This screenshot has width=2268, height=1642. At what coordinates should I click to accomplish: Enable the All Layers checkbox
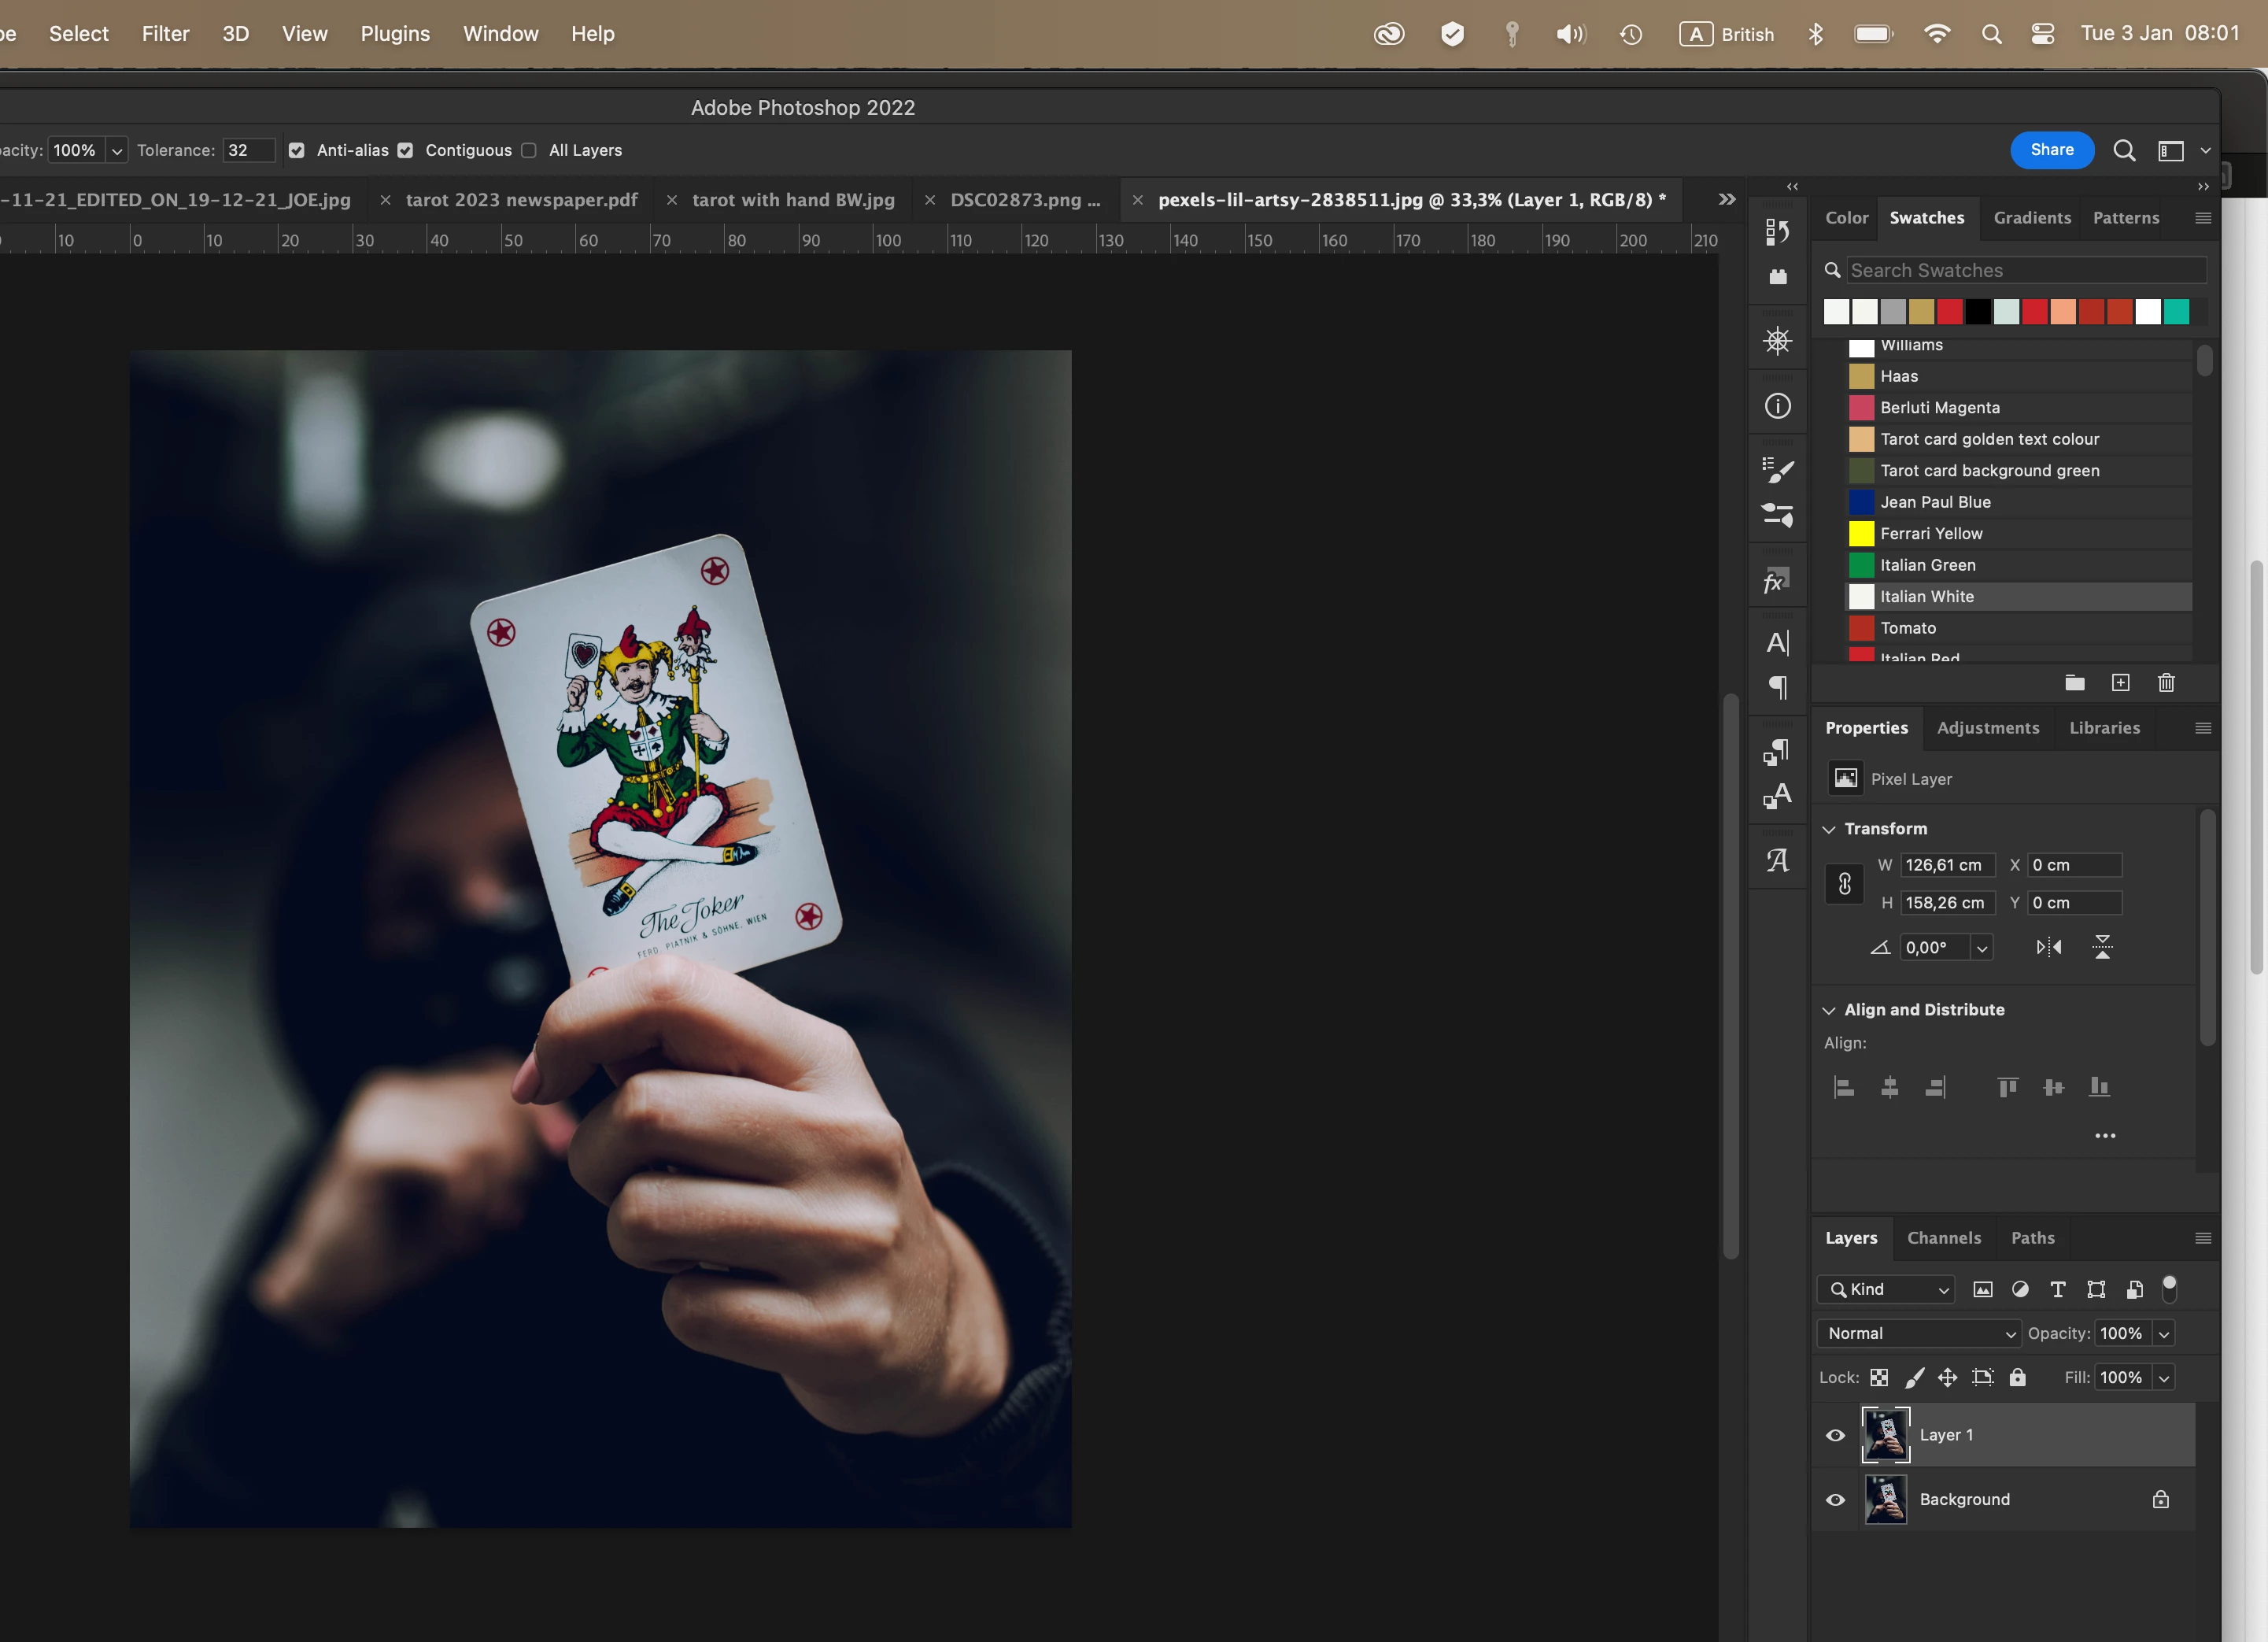[529, 150]
